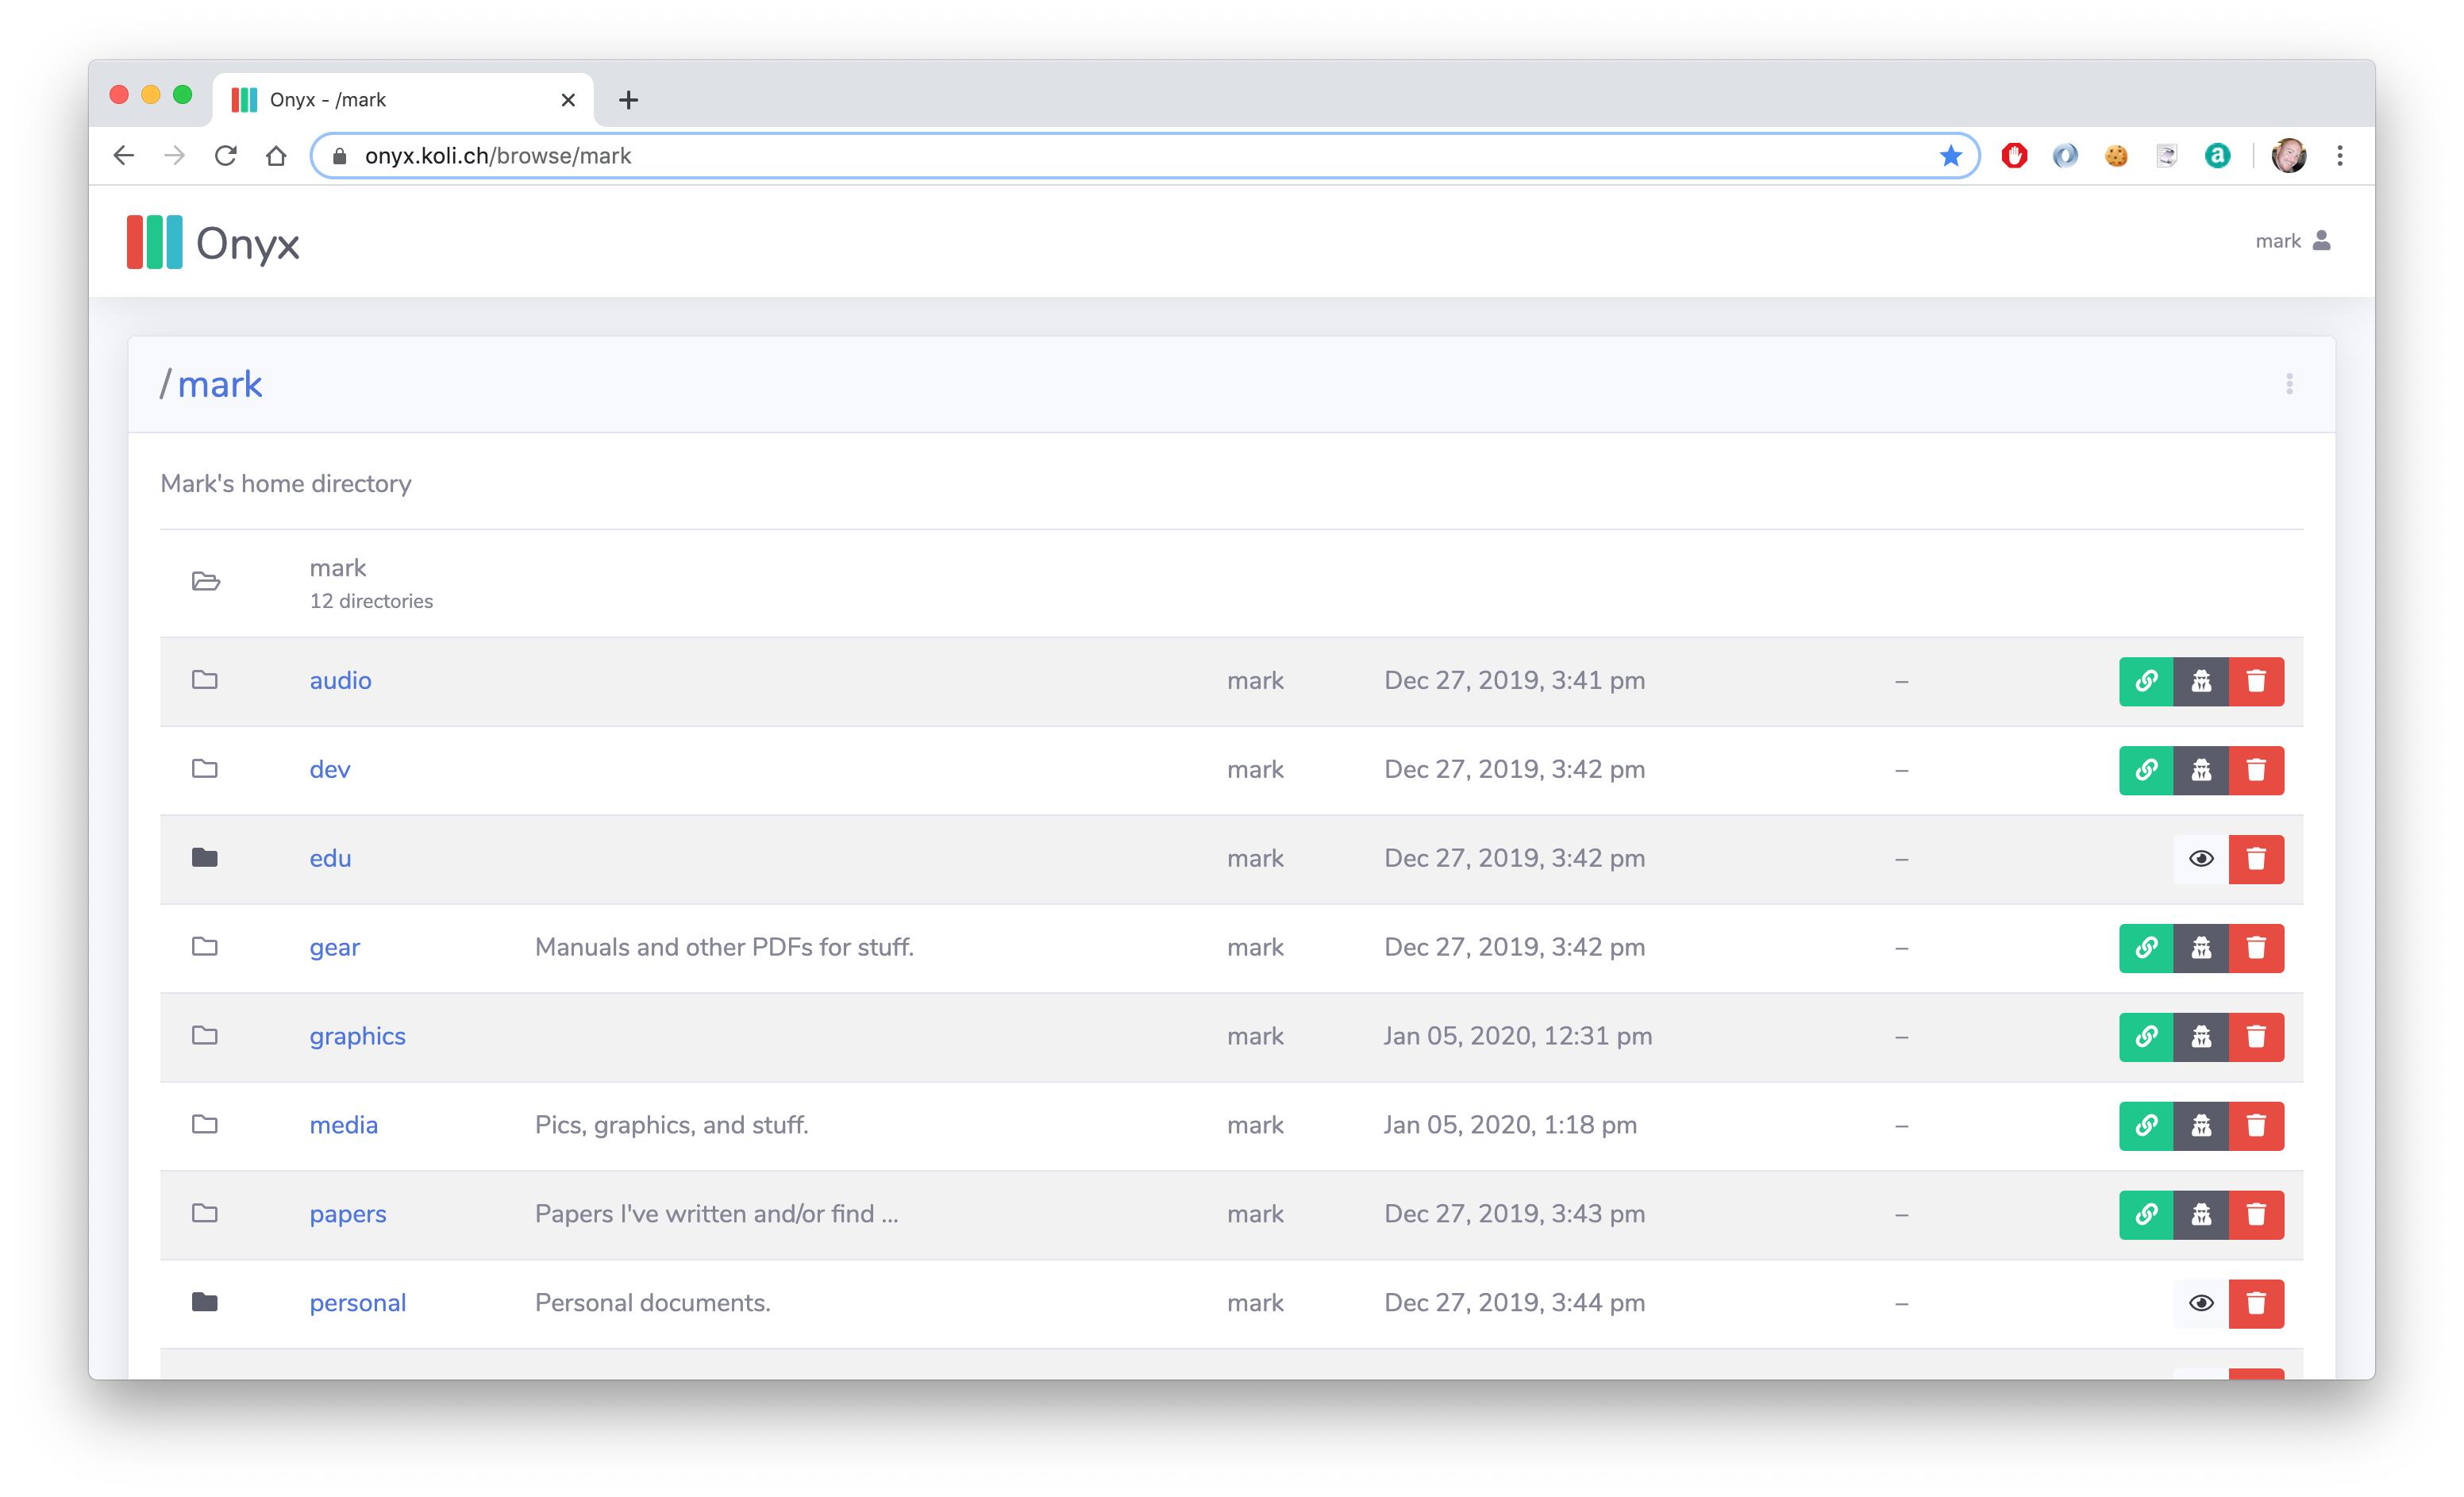The height and width of the screenshot is (1497, 2464).
Task: Click the trash icon in personal row
Action: click(2256, 1304)
